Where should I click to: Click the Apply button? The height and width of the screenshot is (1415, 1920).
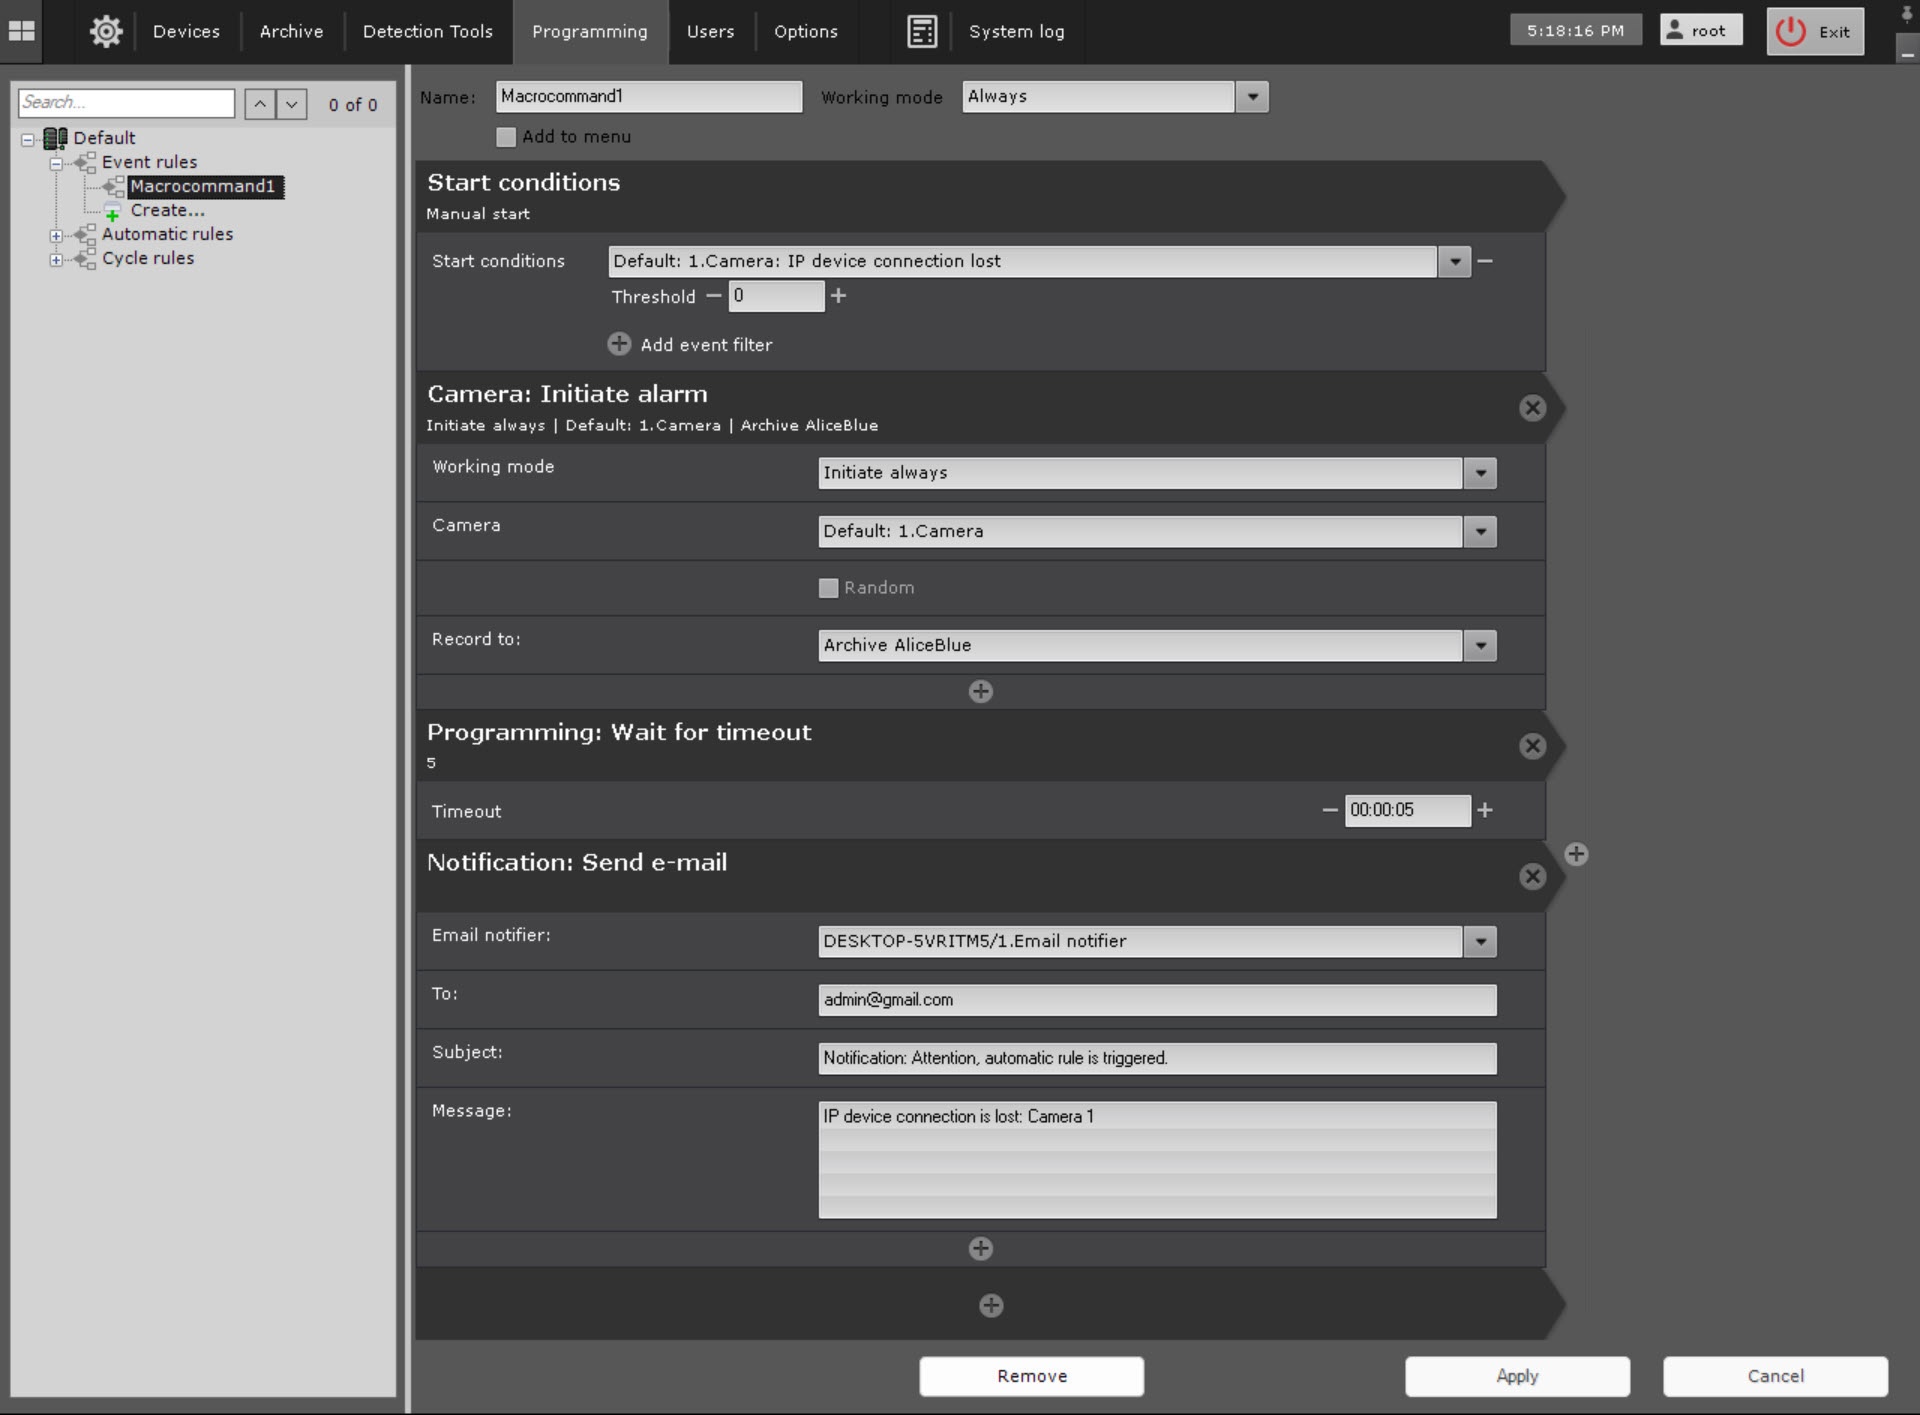pyautogui.click(x=1516, y=1376)
